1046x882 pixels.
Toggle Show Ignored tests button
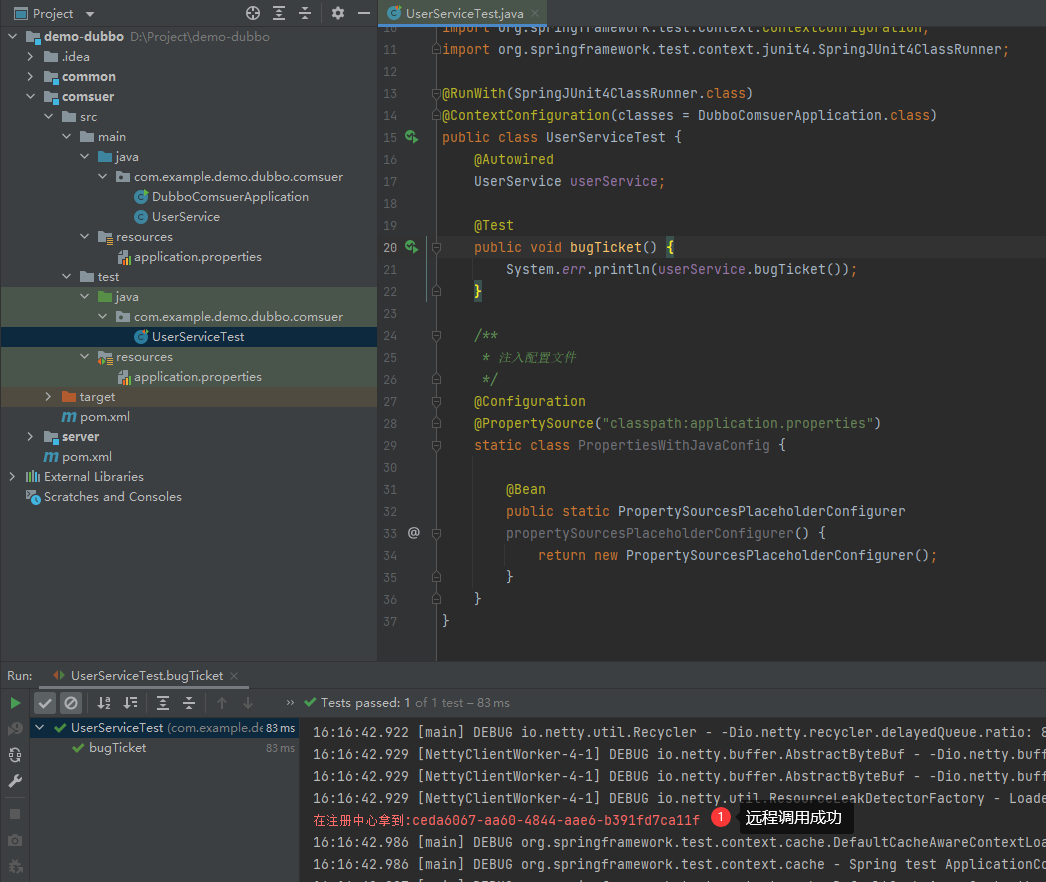(x=70, y=703)
